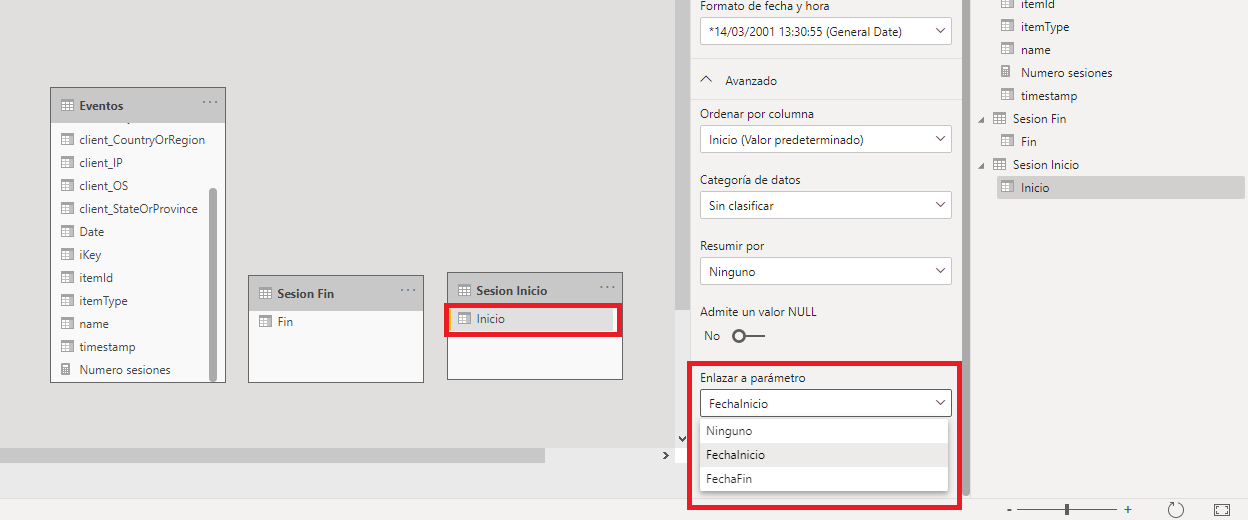This screenshot has height=520, width=1248.
Task: Choose FechaFin in the parameter list
Action: 824,479
